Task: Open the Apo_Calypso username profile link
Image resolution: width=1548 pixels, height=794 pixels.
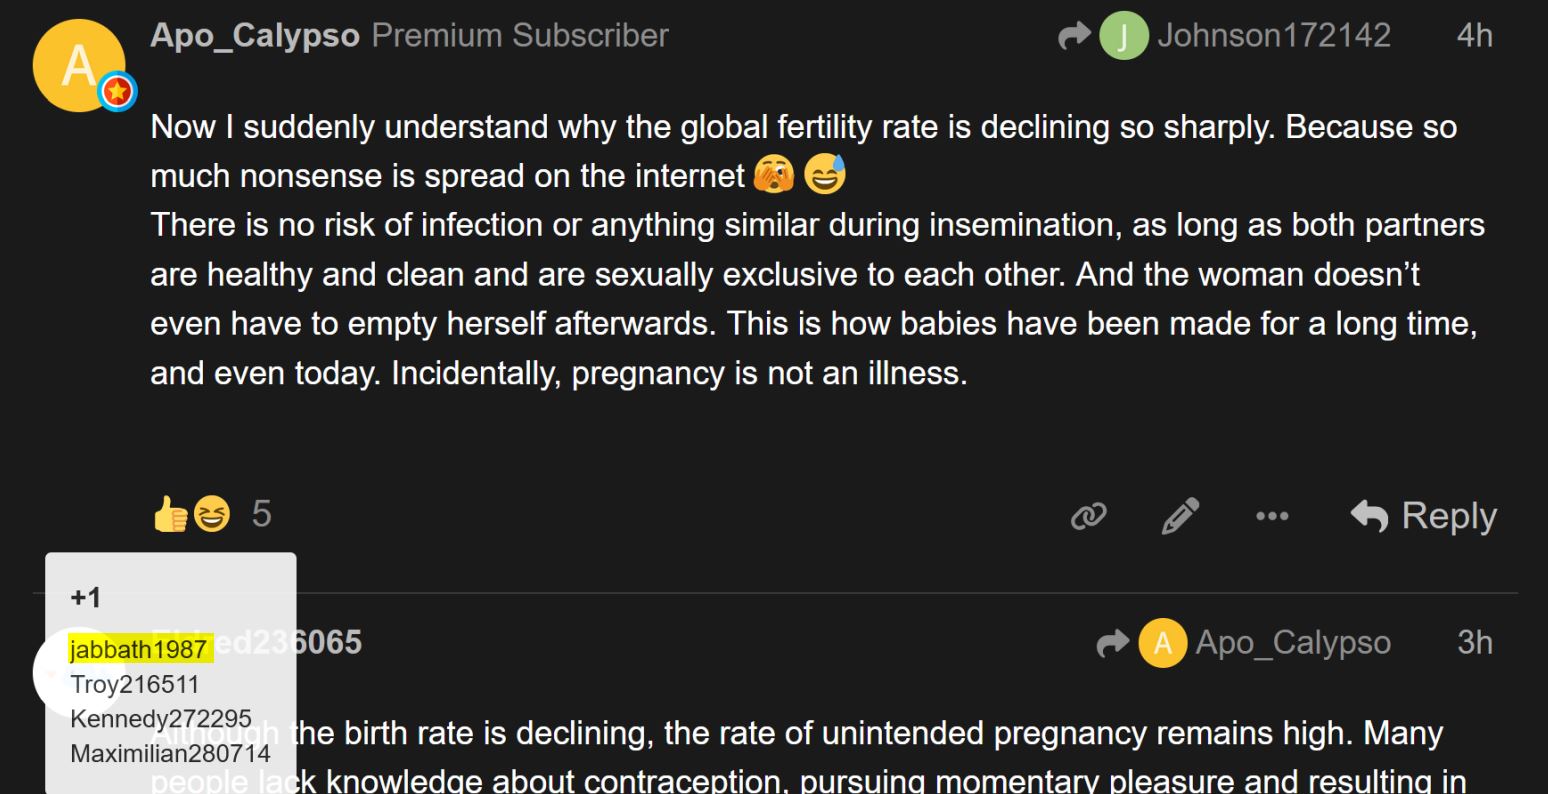Action: click(x=254, y=36)
